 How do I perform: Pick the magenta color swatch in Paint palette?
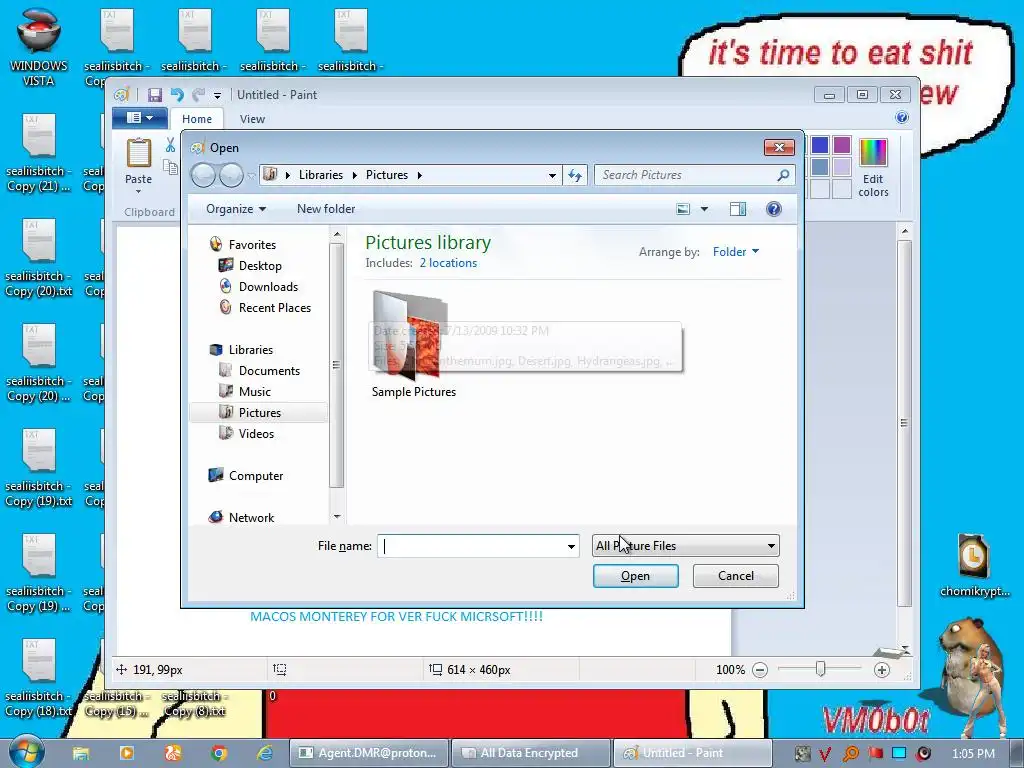pyautogui.click(x=842, y=144)
